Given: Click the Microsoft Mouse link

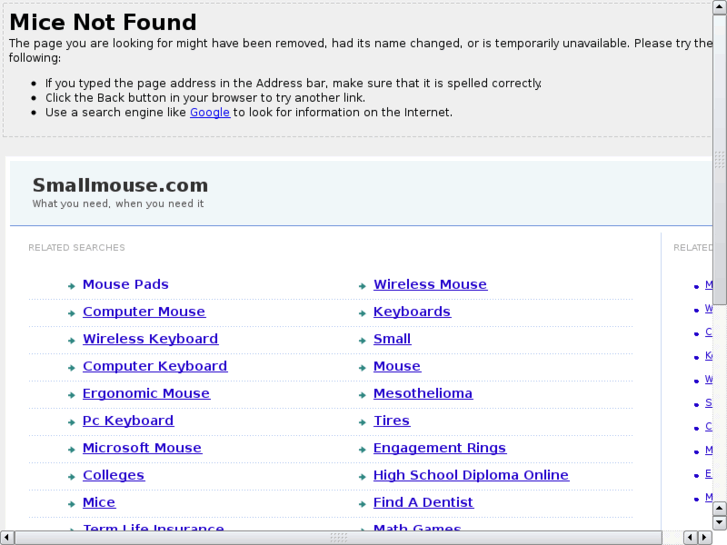Looking at the screenshot, I should coord(142,448).
